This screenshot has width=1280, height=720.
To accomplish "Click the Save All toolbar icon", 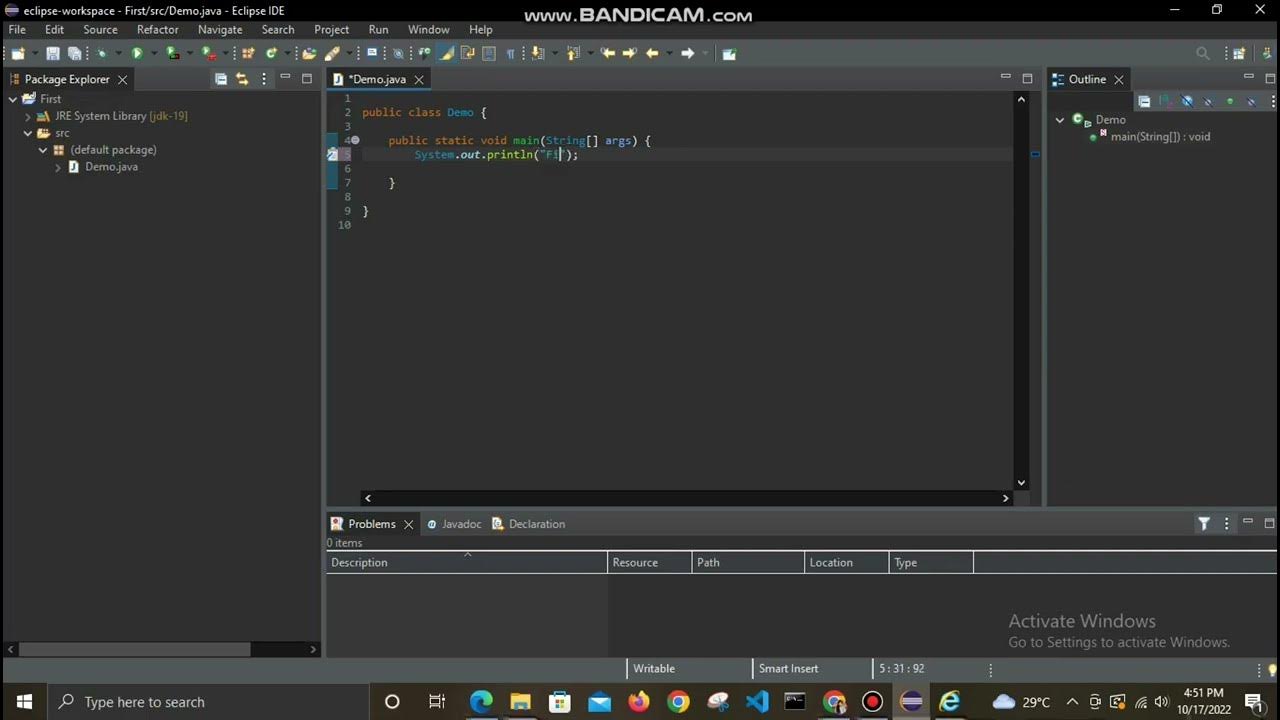I will 74,53.
